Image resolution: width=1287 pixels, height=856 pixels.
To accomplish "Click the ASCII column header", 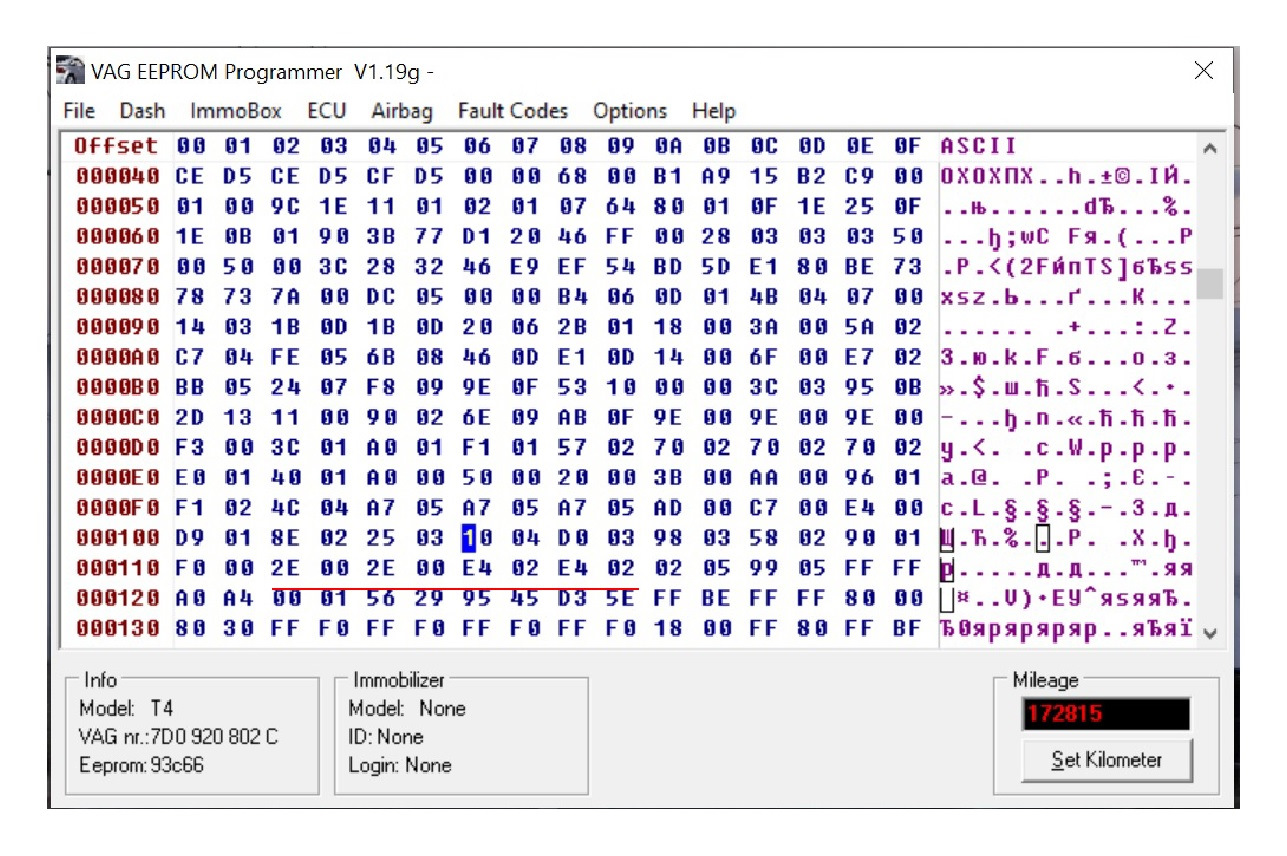I will 978,146.
